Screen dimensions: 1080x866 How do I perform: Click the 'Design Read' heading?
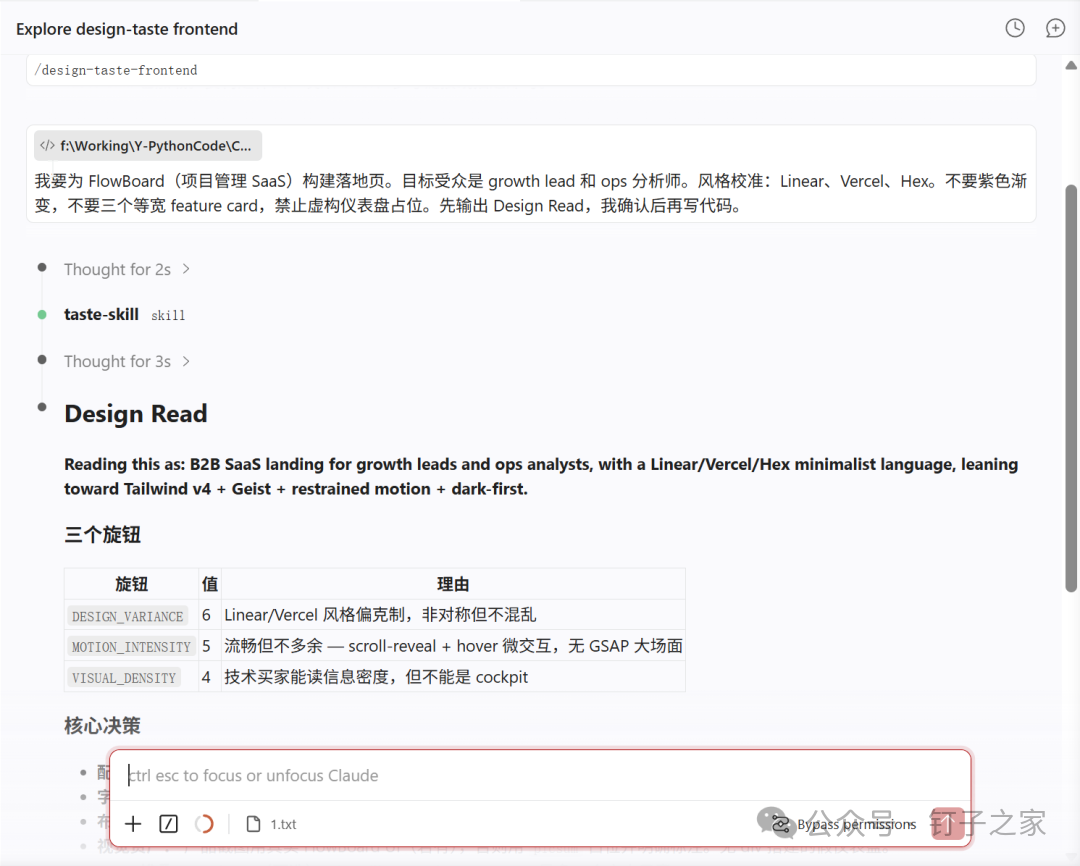click(136, 413)
